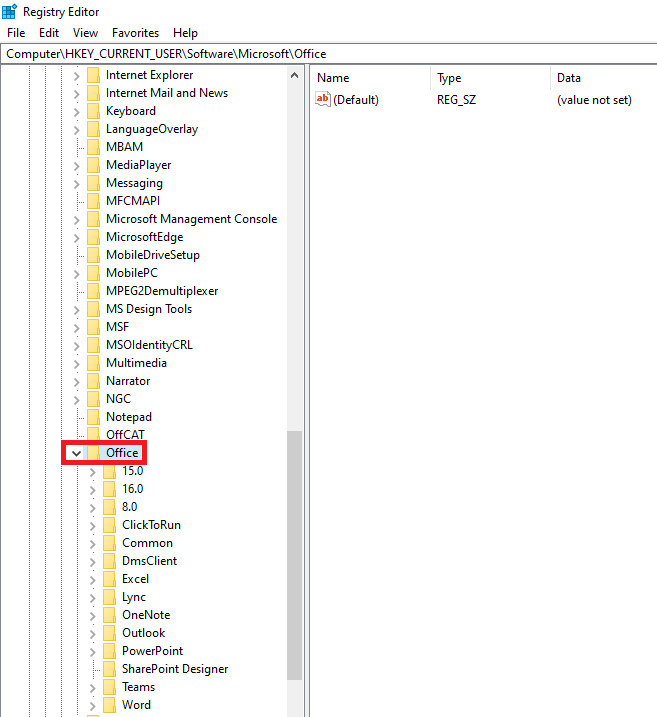Select the 16.0 folder icon
Viewport: 657px width, 717px height.
pos(109,489)
